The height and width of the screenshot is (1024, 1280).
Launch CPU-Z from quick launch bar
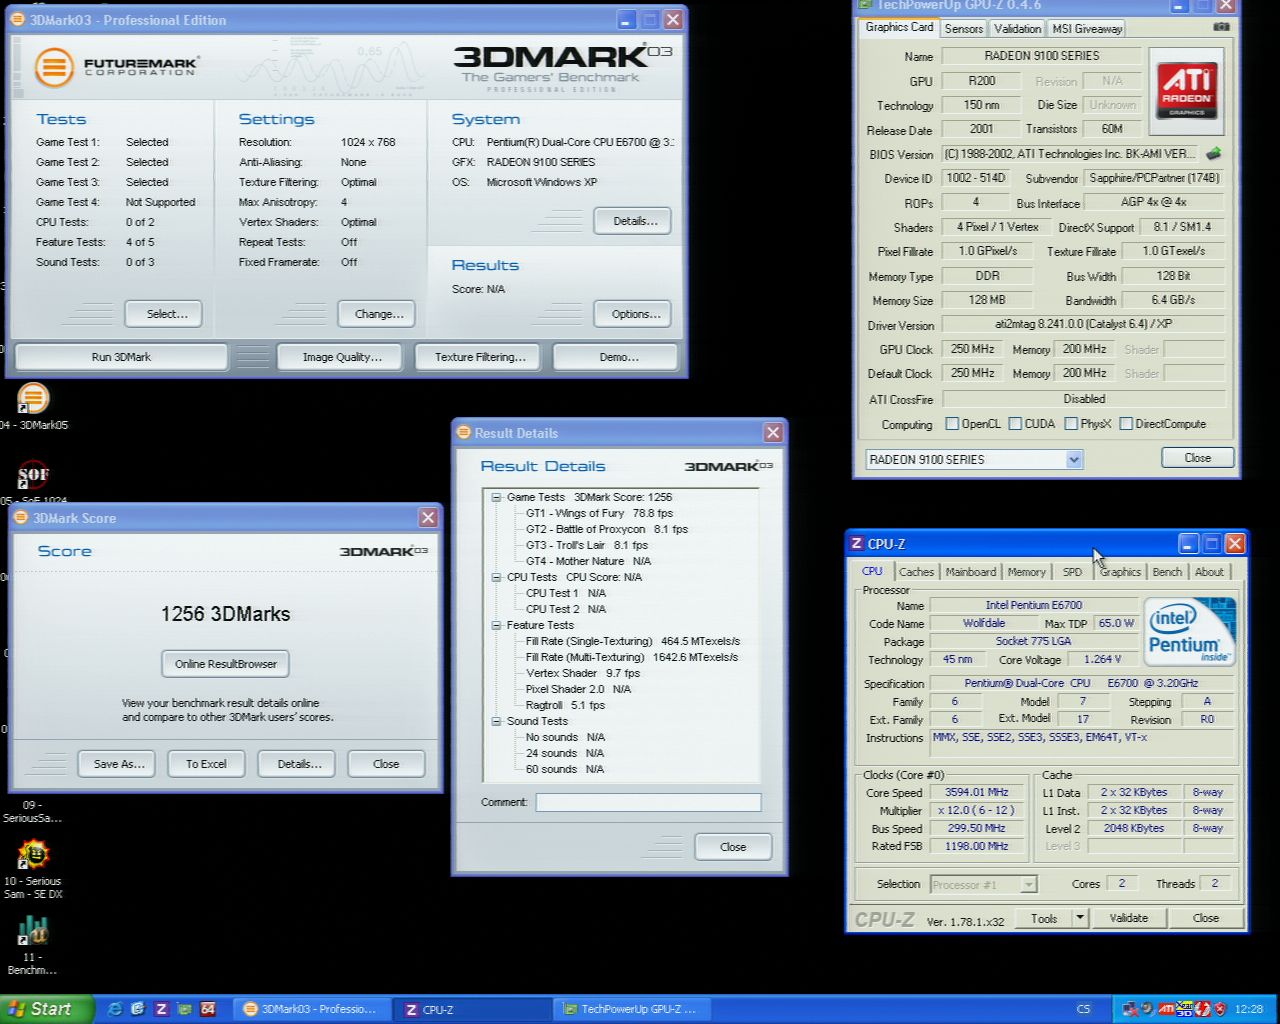pos(161,1009)
